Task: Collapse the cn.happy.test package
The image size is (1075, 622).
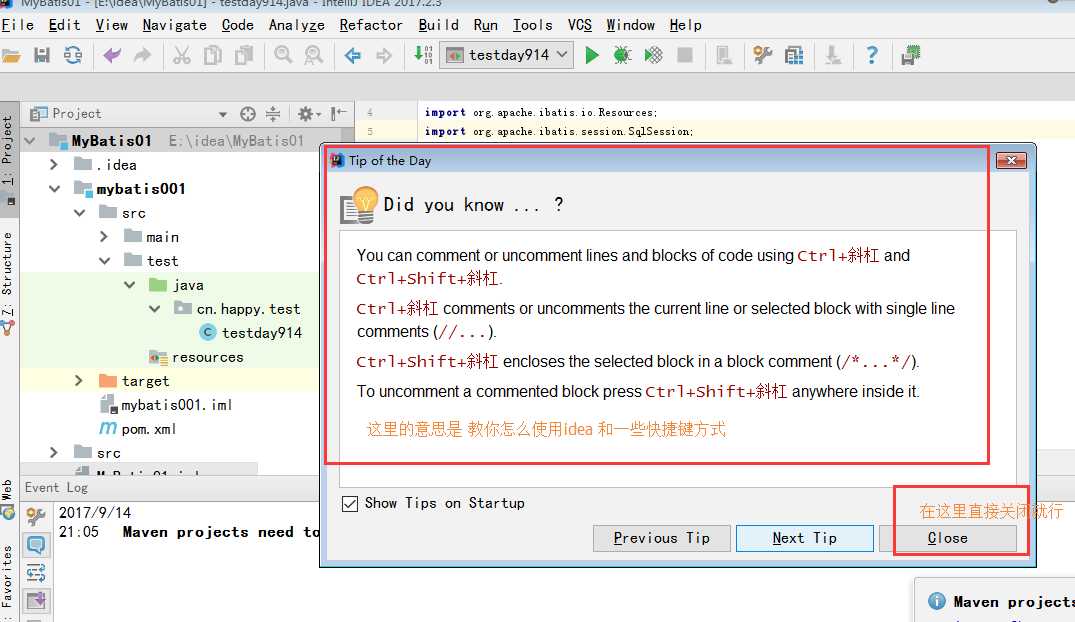Action: pyautogui.click(x=155, y=309)
